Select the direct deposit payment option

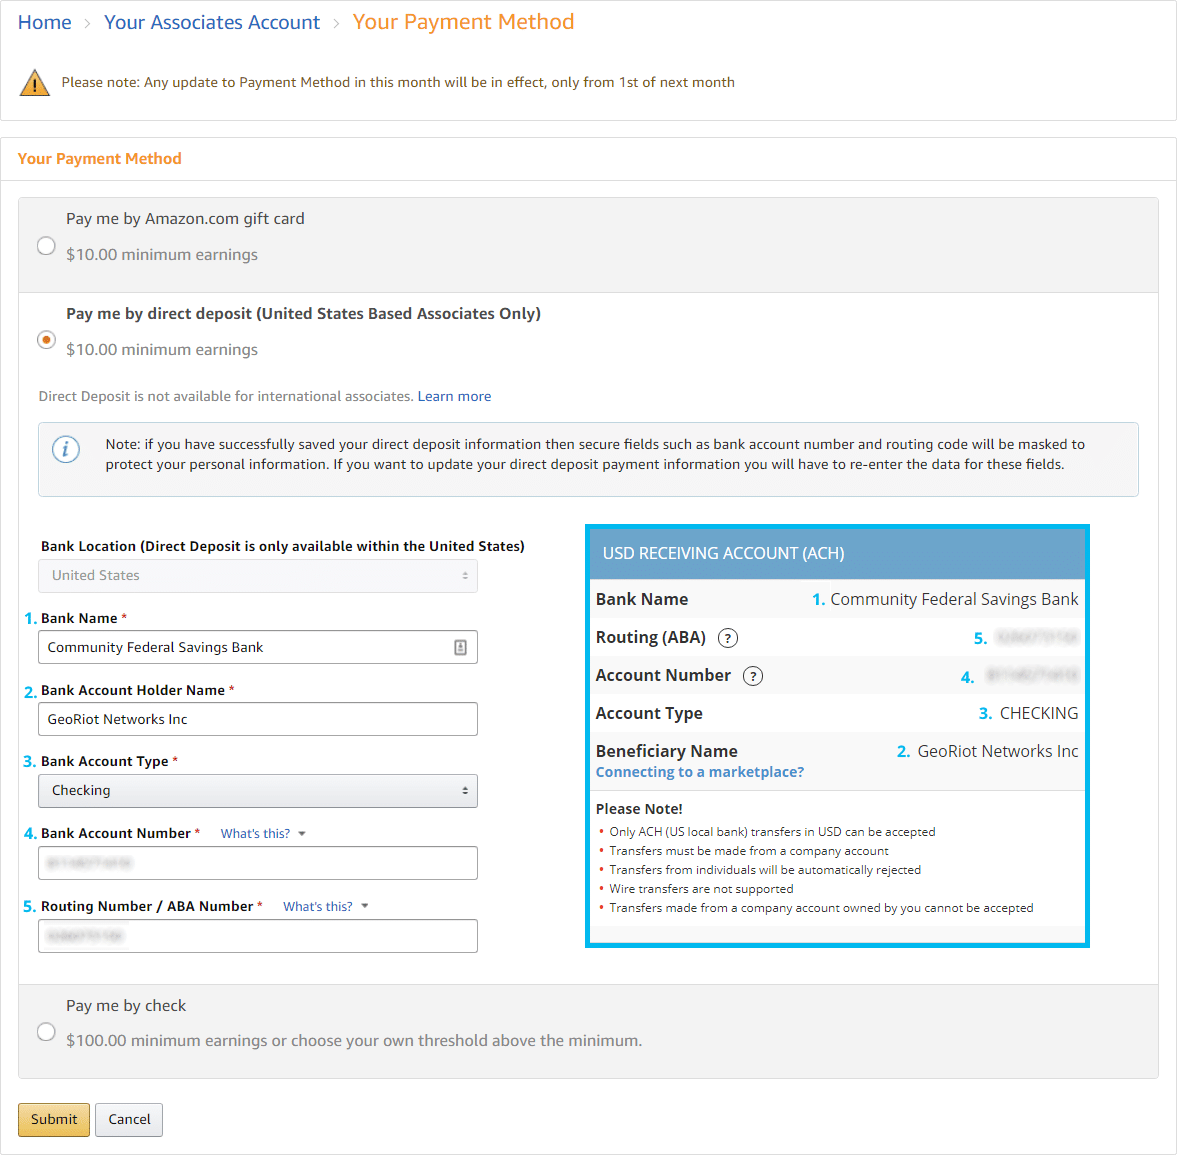[46, 339]
